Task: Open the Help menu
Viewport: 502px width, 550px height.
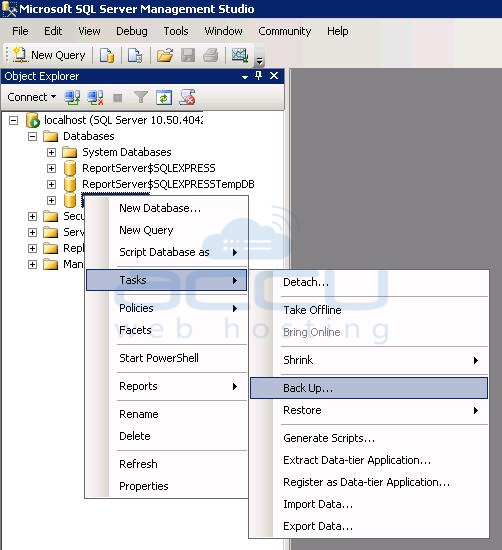Action: (337, 31)
